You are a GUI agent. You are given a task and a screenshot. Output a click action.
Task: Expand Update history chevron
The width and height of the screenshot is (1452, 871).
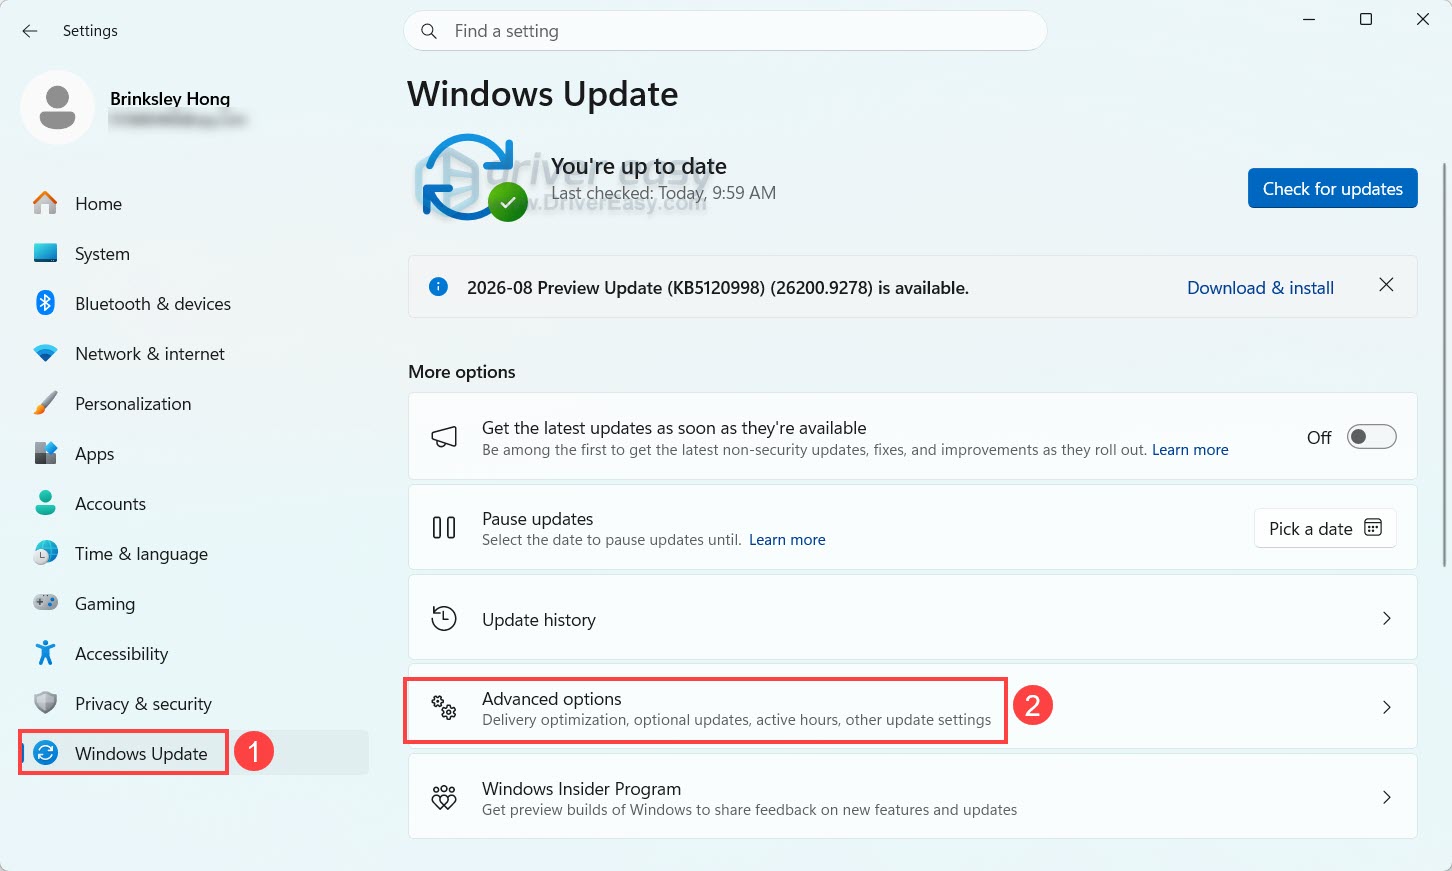1386,618
